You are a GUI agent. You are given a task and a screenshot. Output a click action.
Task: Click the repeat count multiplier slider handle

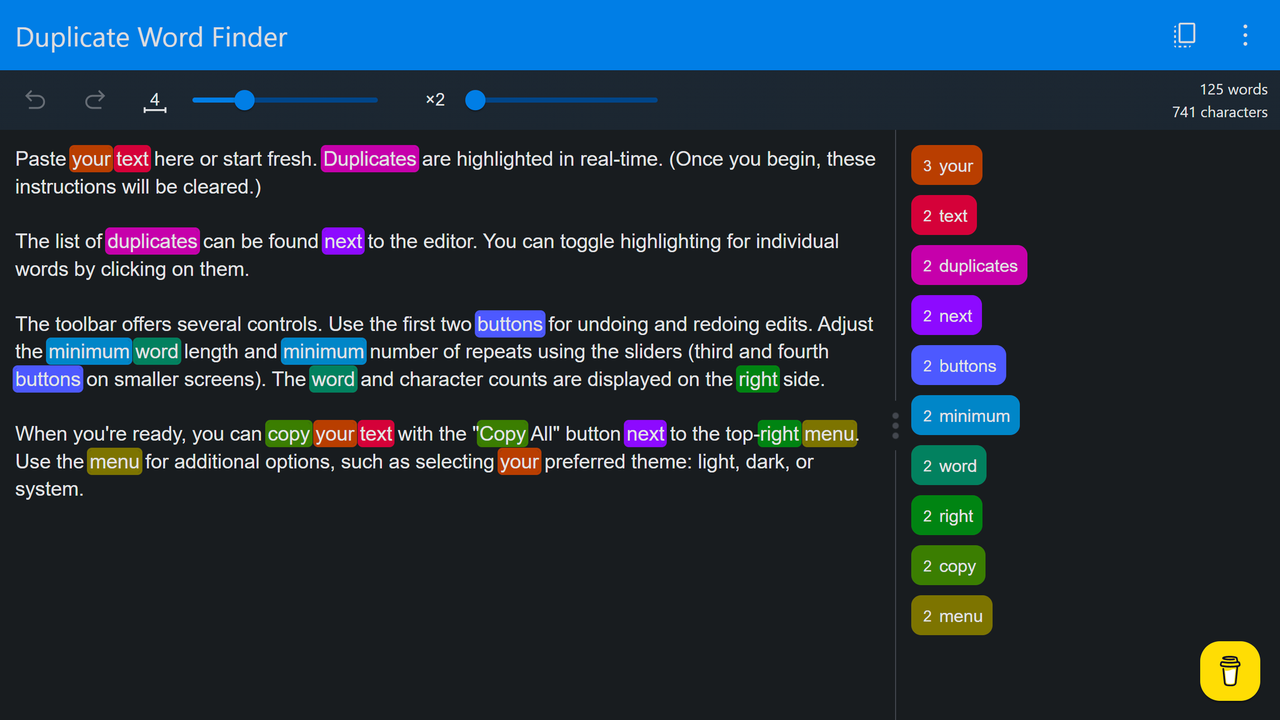tap(475, 100)
